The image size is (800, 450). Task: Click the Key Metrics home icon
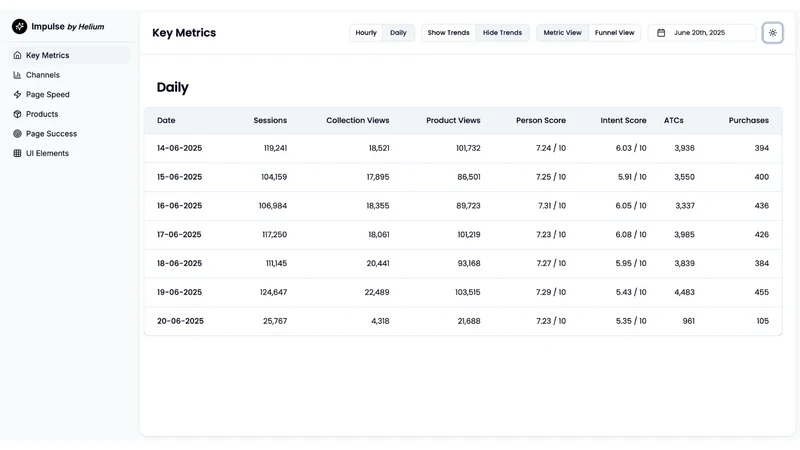pos(17,55)
